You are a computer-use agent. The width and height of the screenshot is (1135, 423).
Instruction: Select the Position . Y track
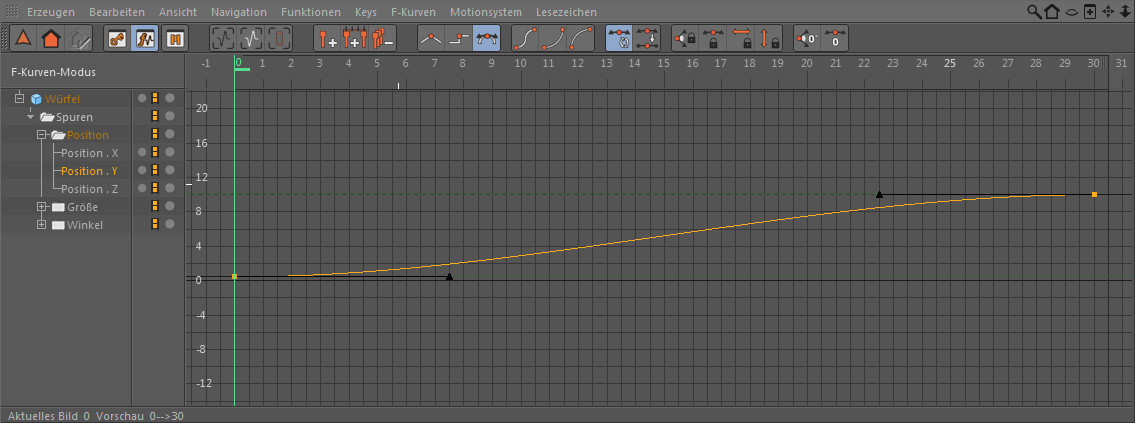point(89,171)
